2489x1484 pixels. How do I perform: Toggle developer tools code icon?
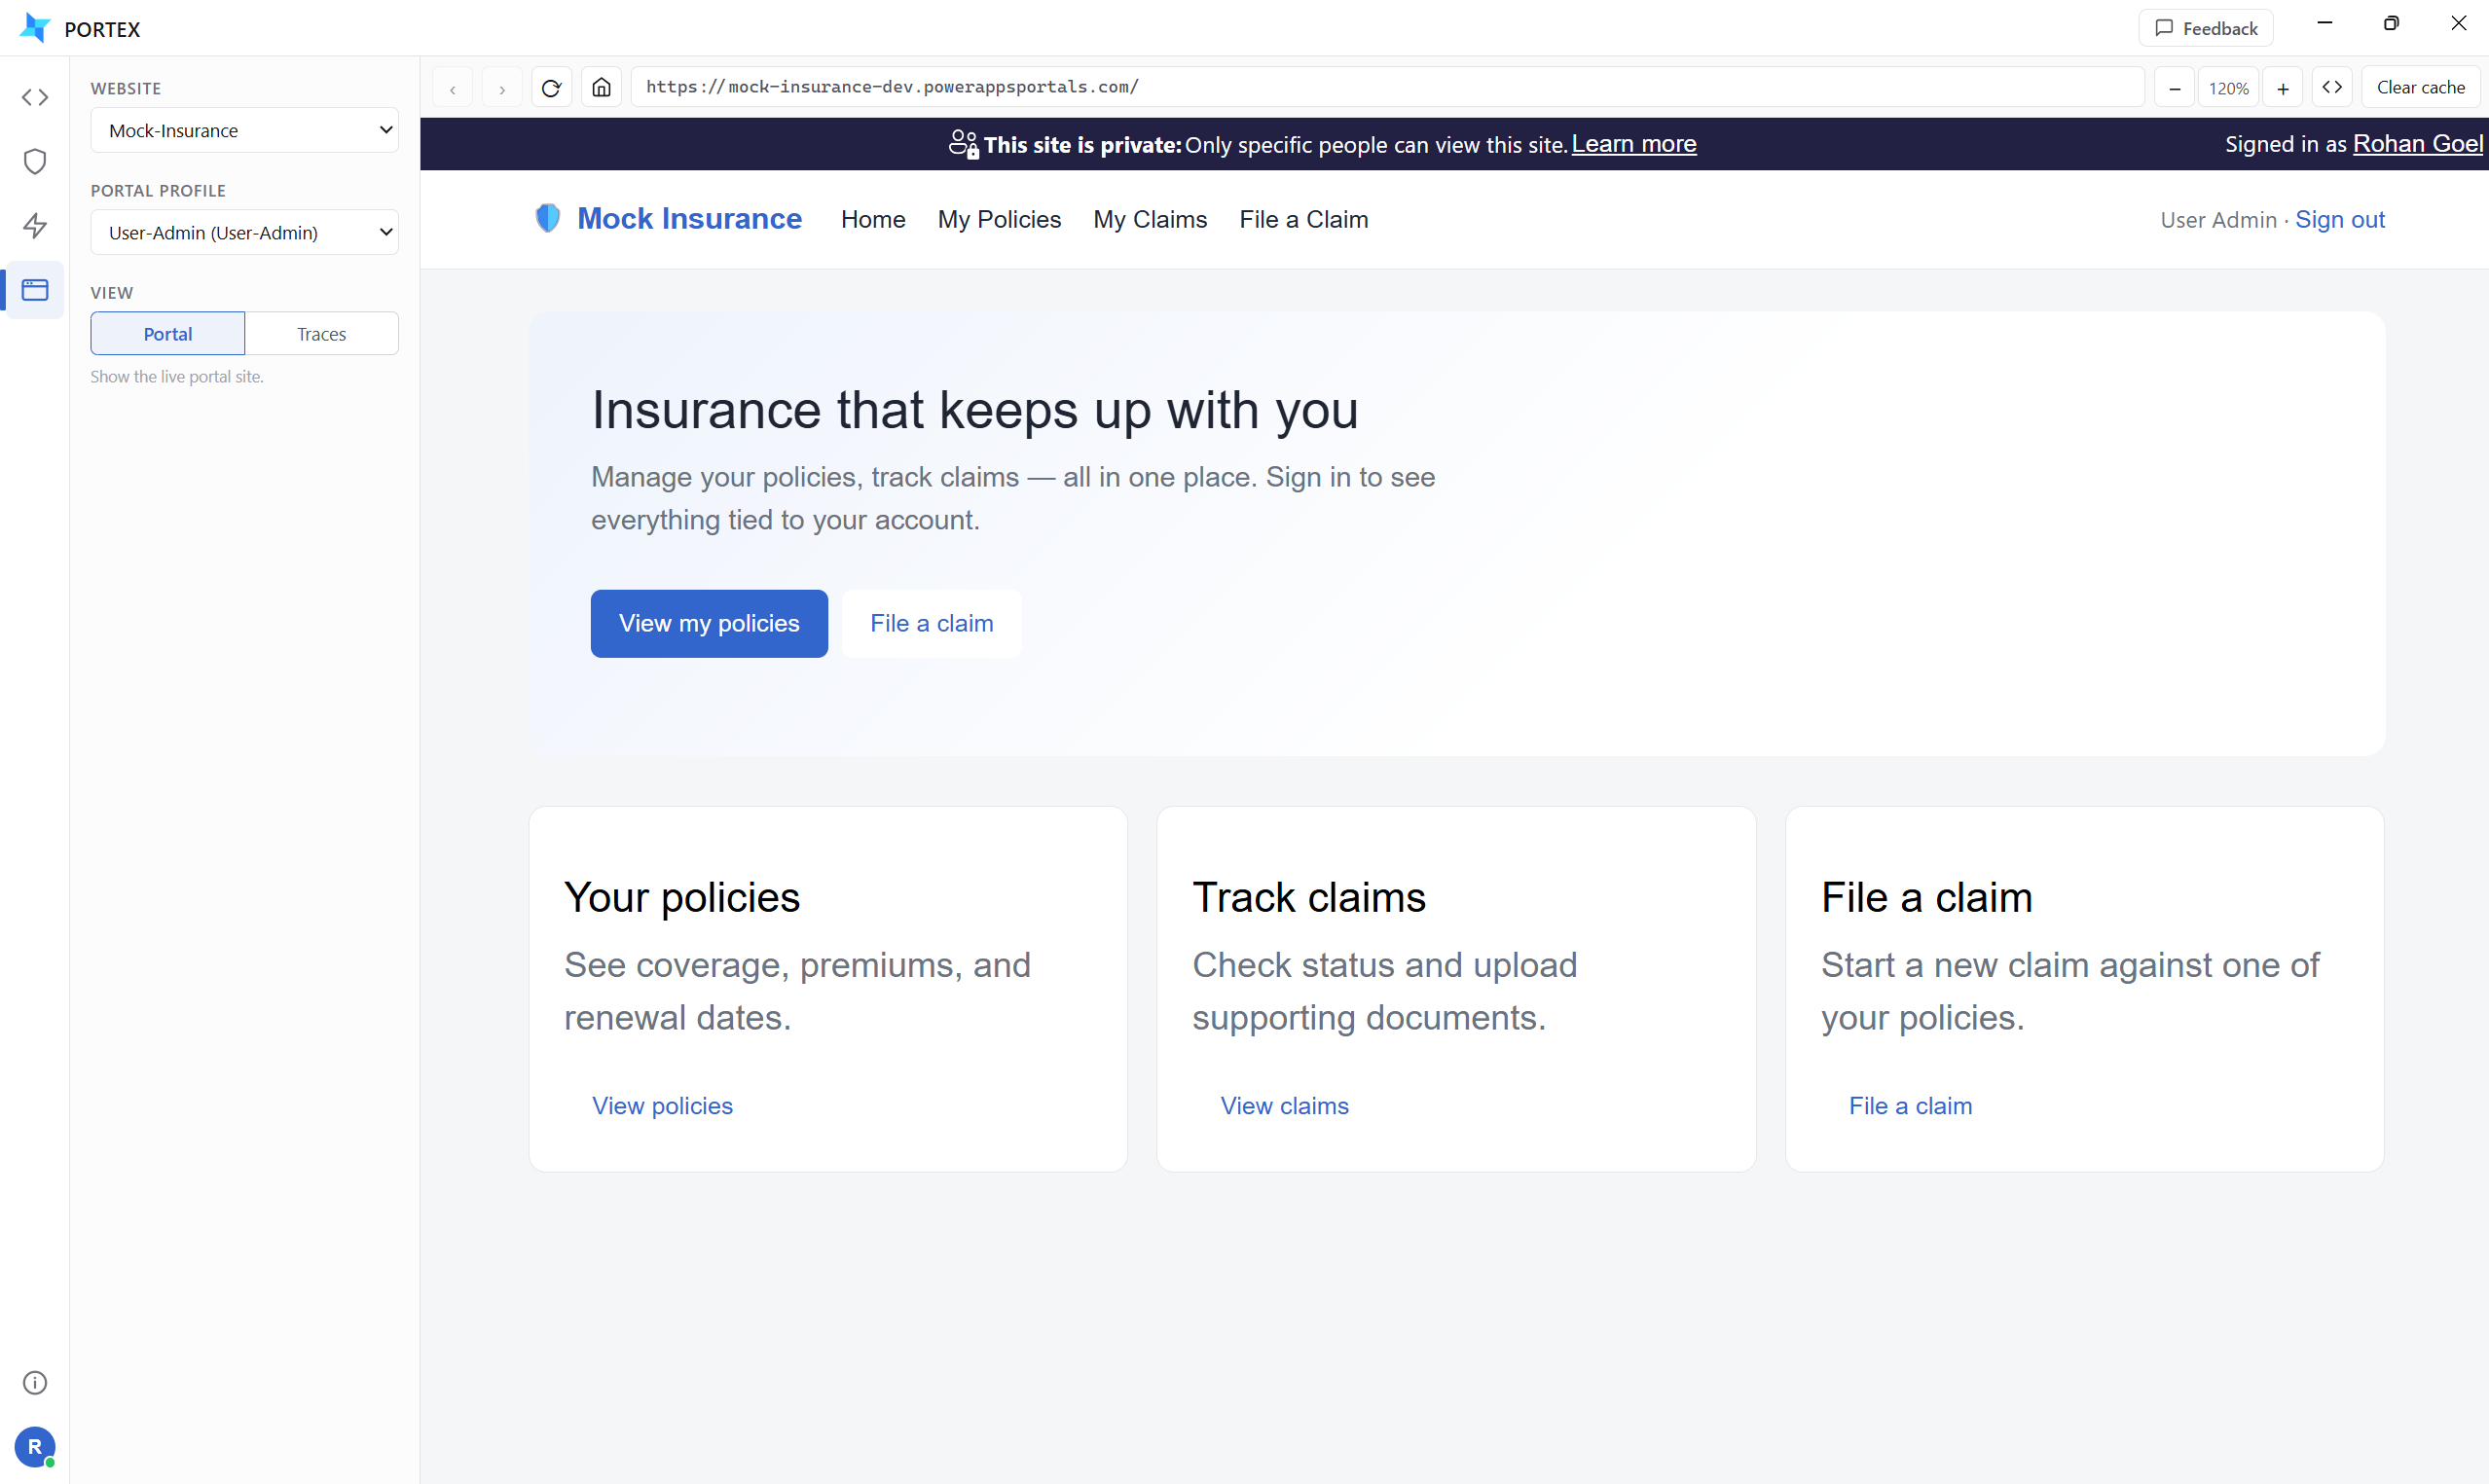(x=2332, y=88)
